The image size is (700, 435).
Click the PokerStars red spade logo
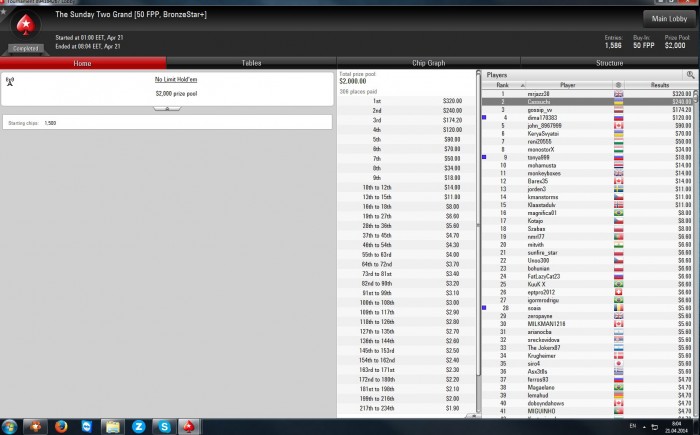26,25
